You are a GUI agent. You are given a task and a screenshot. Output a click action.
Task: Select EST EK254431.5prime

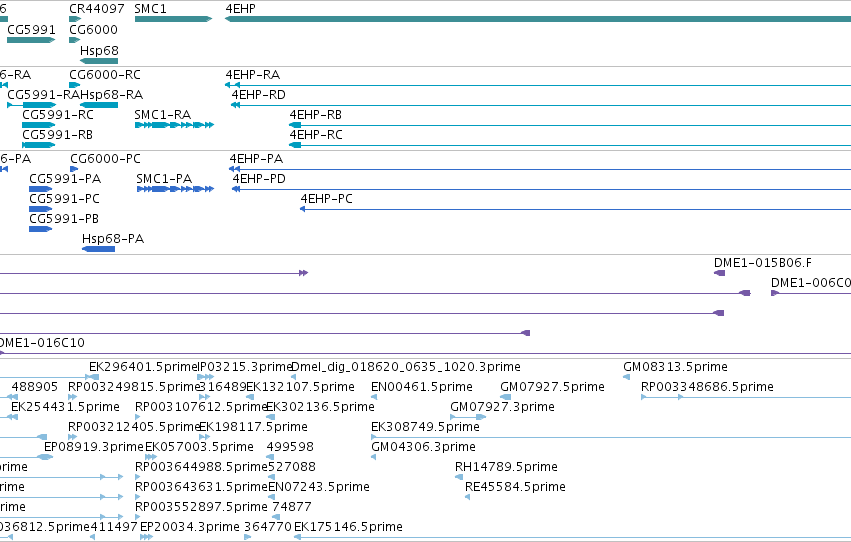14,417
